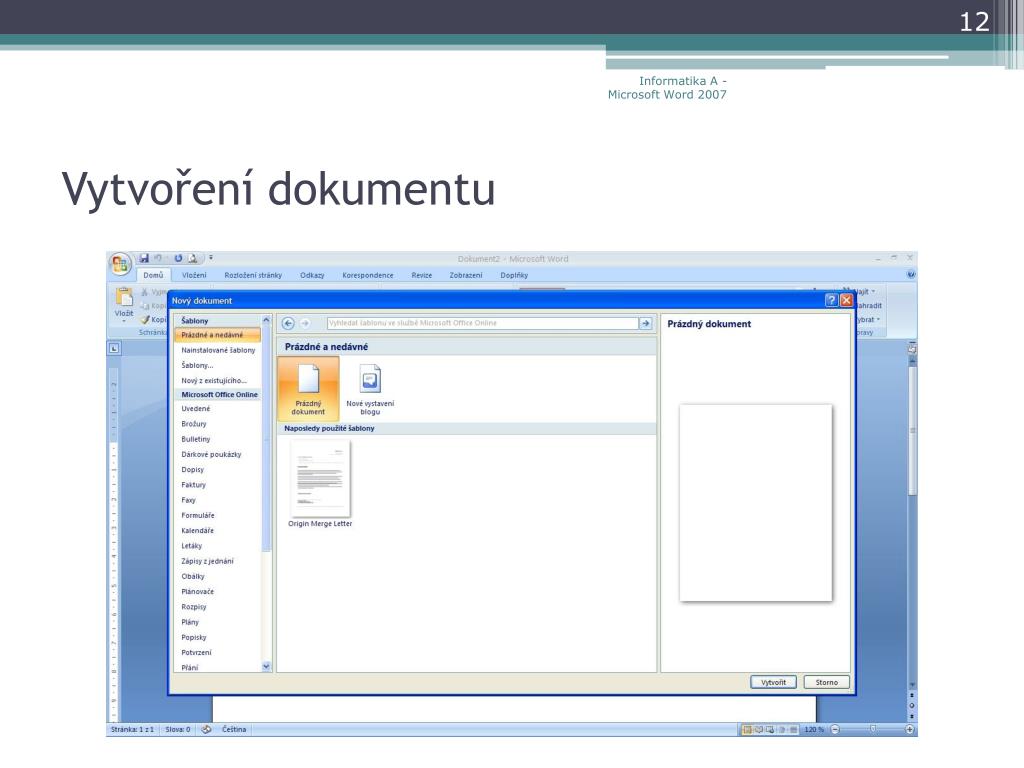This screenshot has width=1024, height=768.
Task: Click the Nový dokument help question icon
Action: [831, 300]
